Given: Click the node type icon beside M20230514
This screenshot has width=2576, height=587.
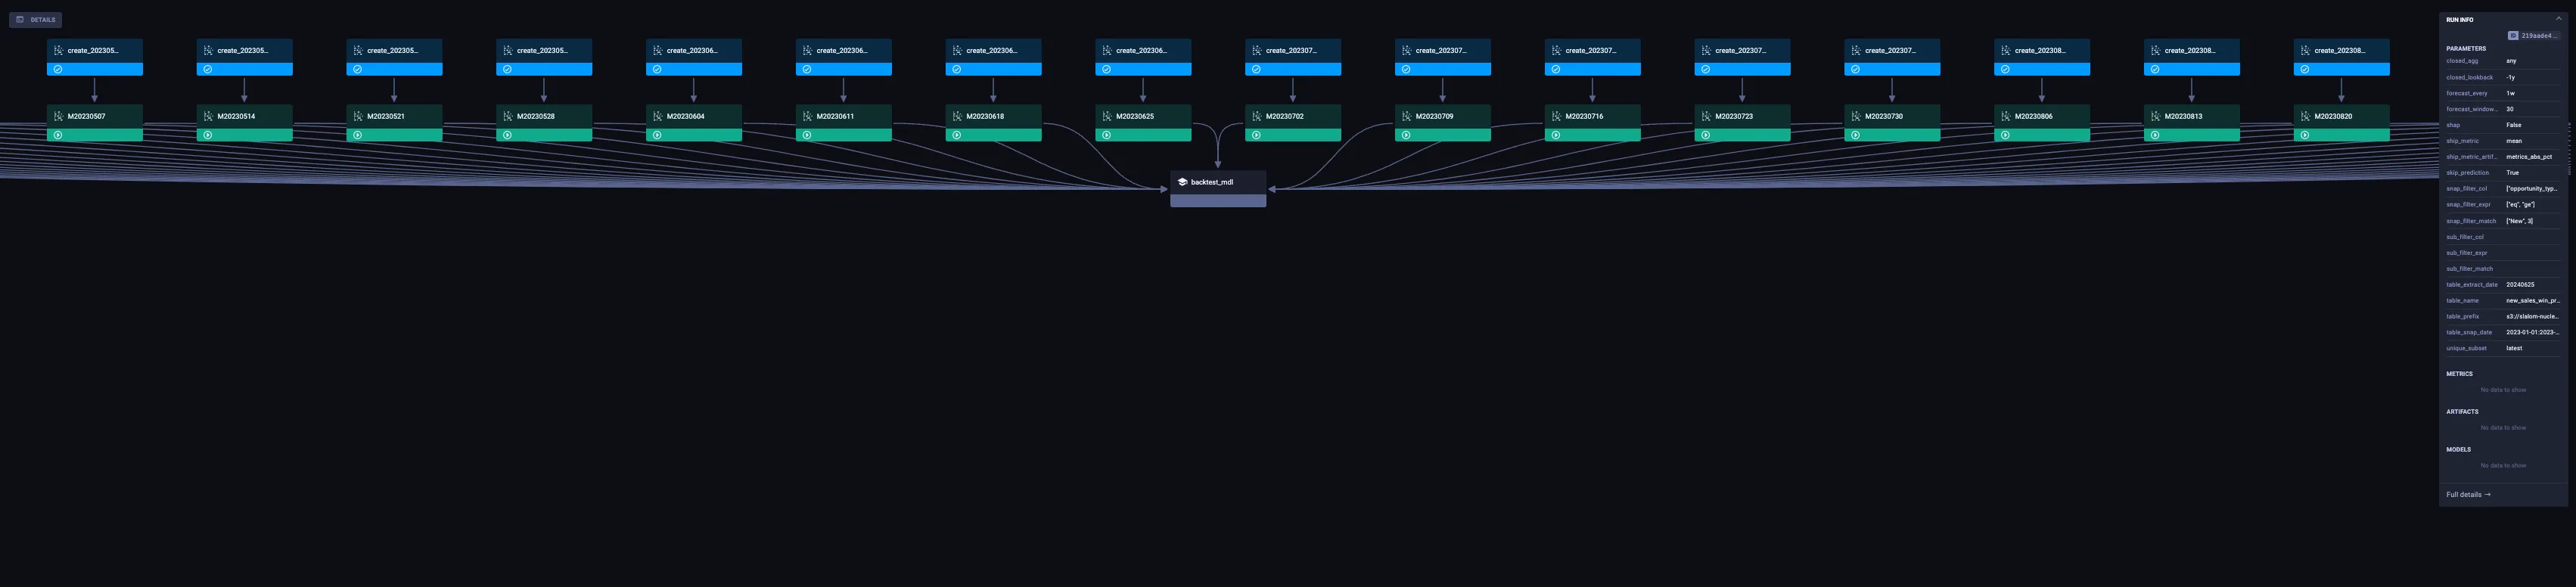Looking at the screenshot, I should tap(208, 116).
